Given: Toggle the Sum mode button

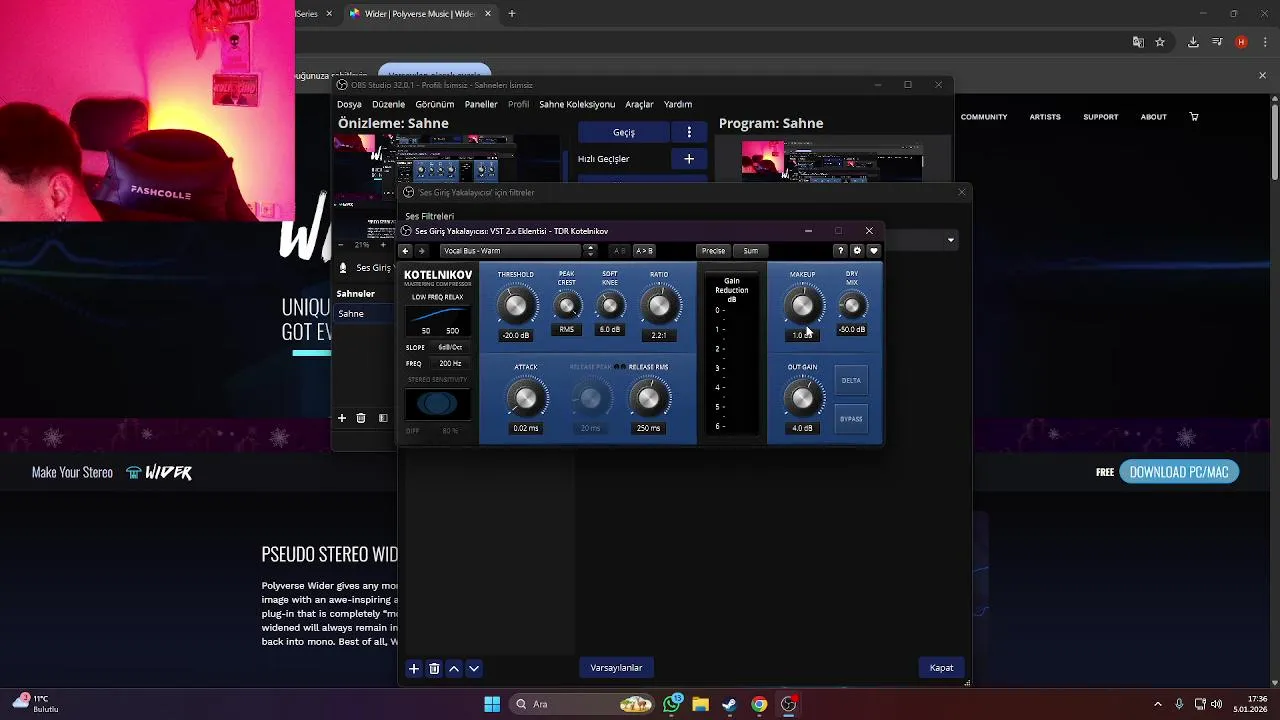Looking at the screenshot, I should pyautogui.click(x=750, y=251).
